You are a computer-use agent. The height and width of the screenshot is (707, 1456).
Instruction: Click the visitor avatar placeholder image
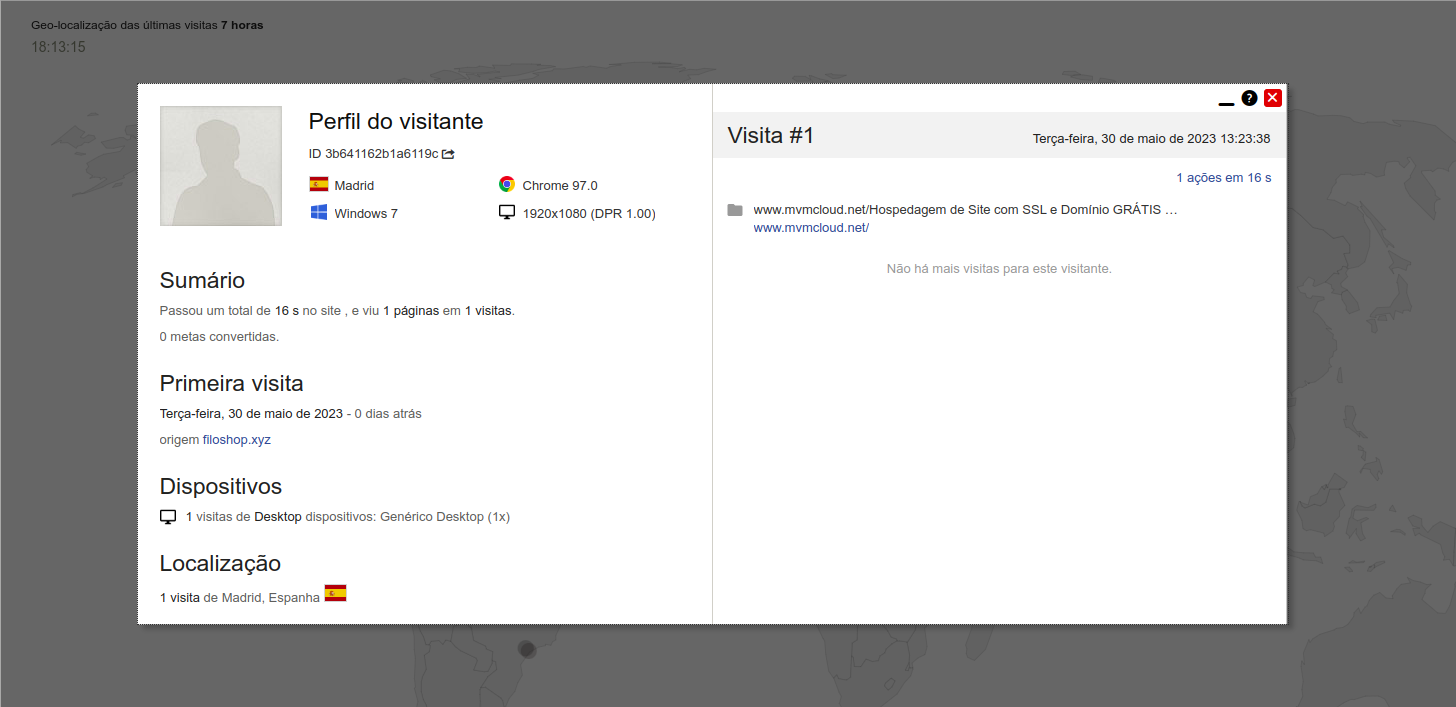tap(221, 166)
